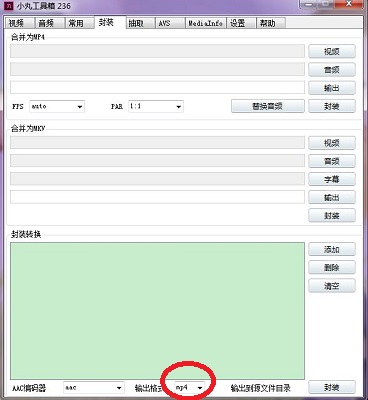Click the 输出 button in 合并为MP4
Viewport: 368px width, 400px height.
pos(332,88)
